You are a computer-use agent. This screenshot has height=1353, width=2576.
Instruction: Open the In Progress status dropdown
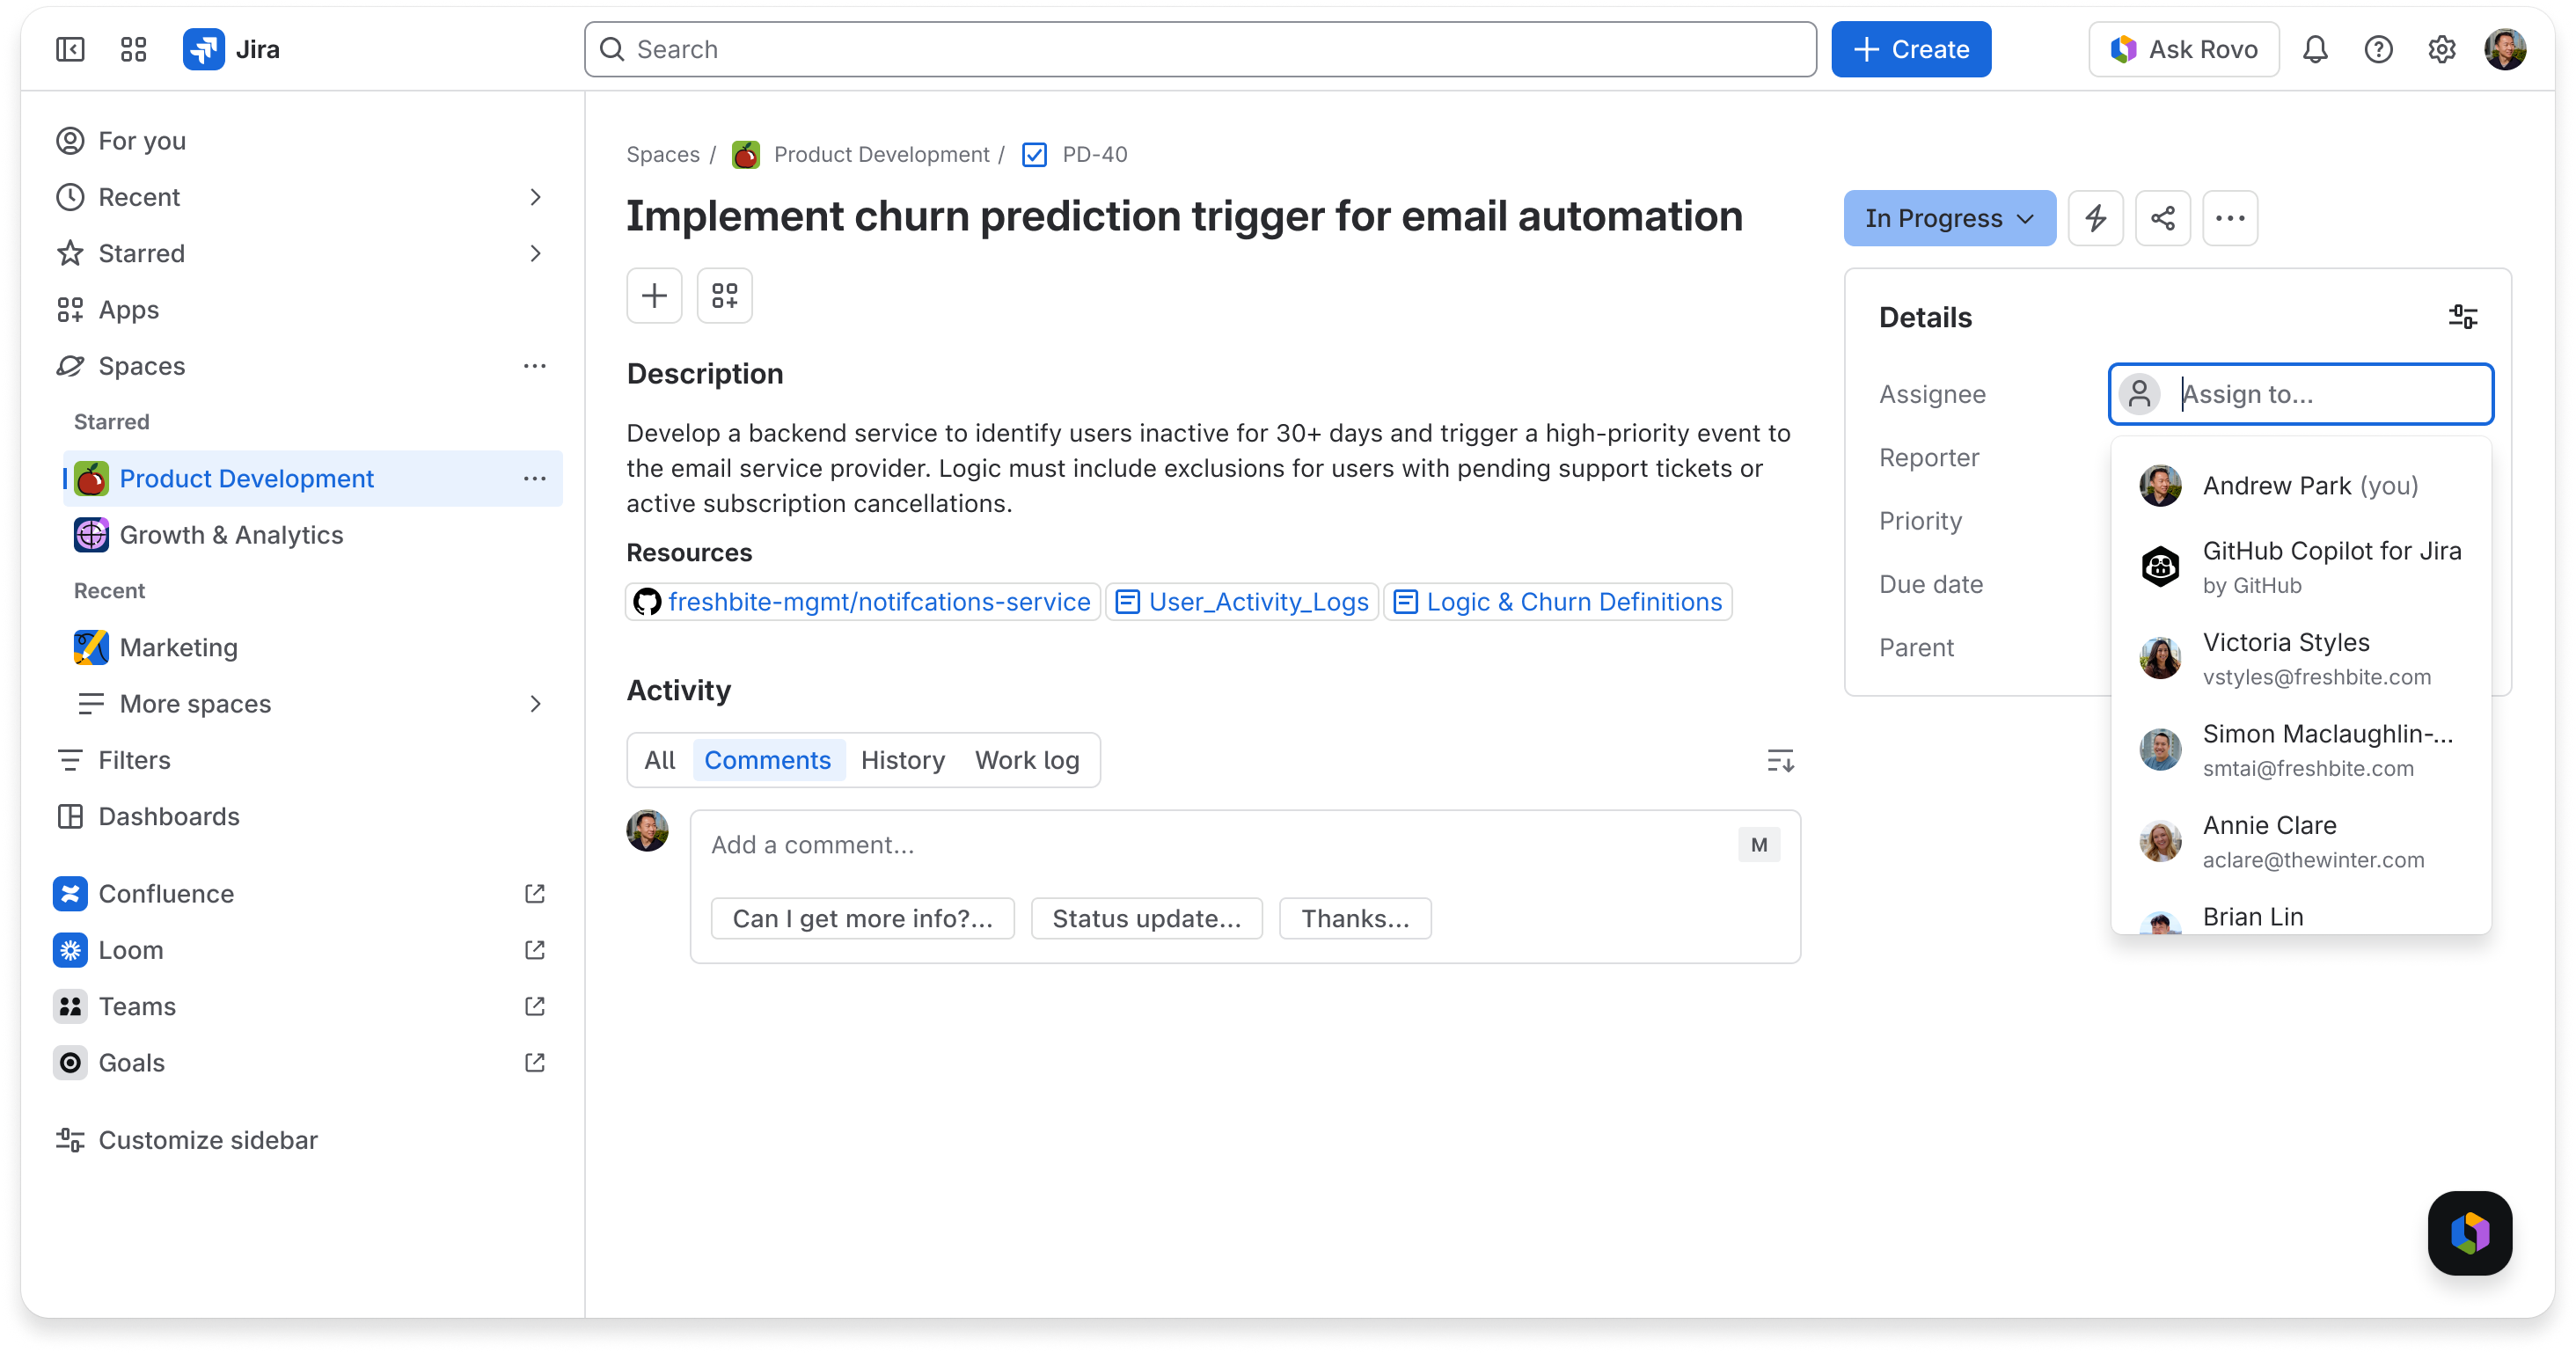click(x=1949, y=218)
